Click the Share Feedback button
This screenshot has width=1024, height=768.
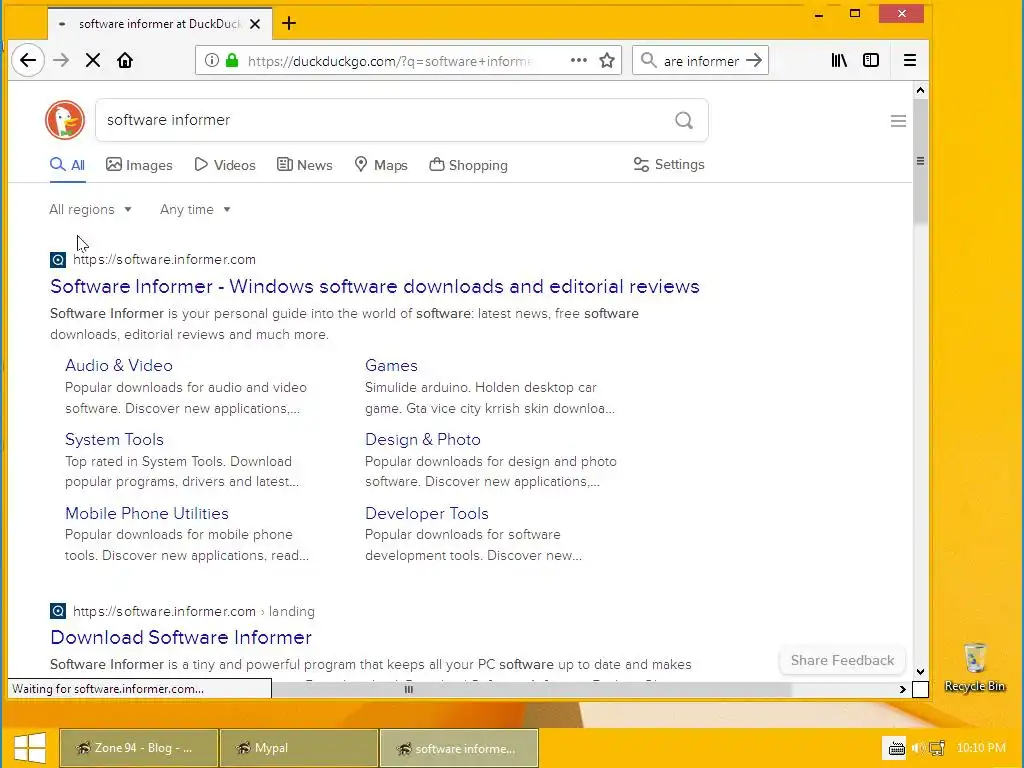pos(842,660)
